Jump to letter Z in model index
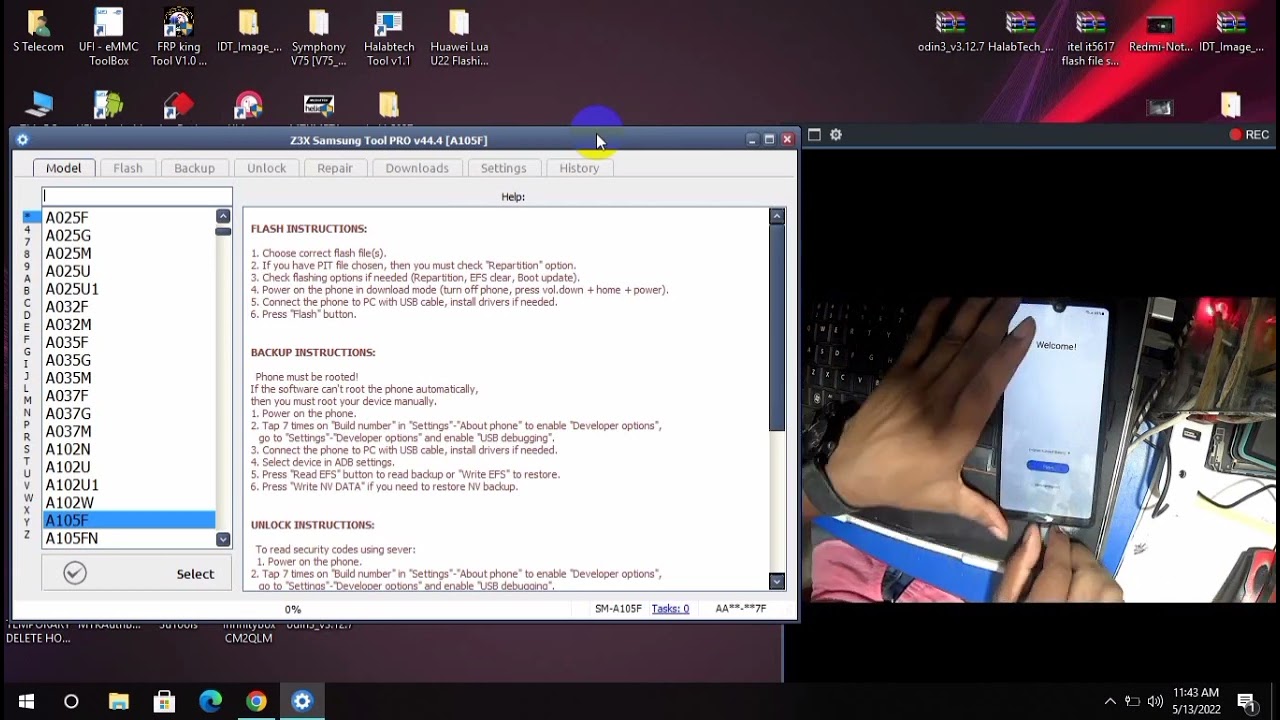This screenshot has width=1280, height=720. point(27,535)
